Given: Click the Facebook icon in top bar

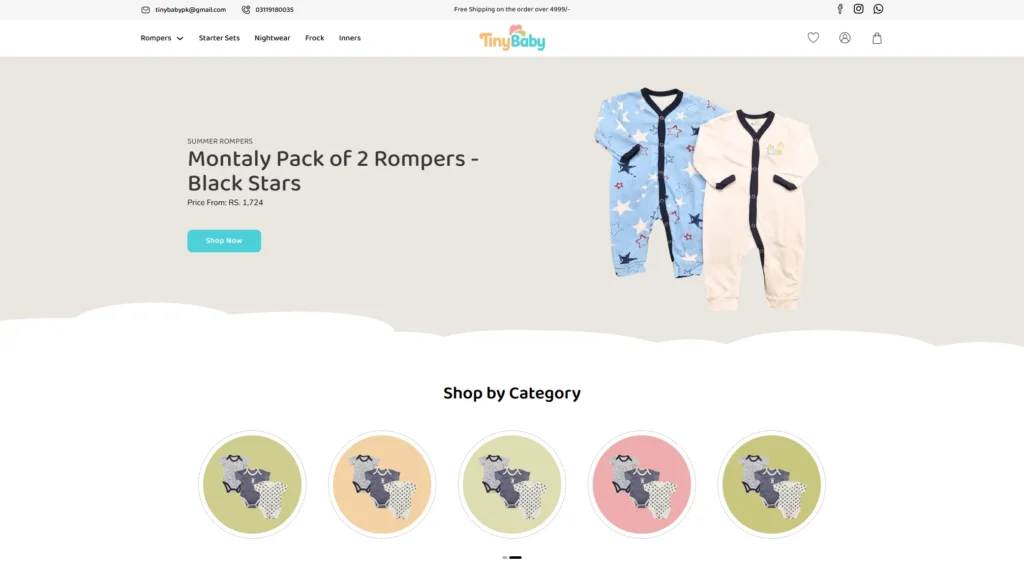Looking at the screenshot, I should point(840,9).
